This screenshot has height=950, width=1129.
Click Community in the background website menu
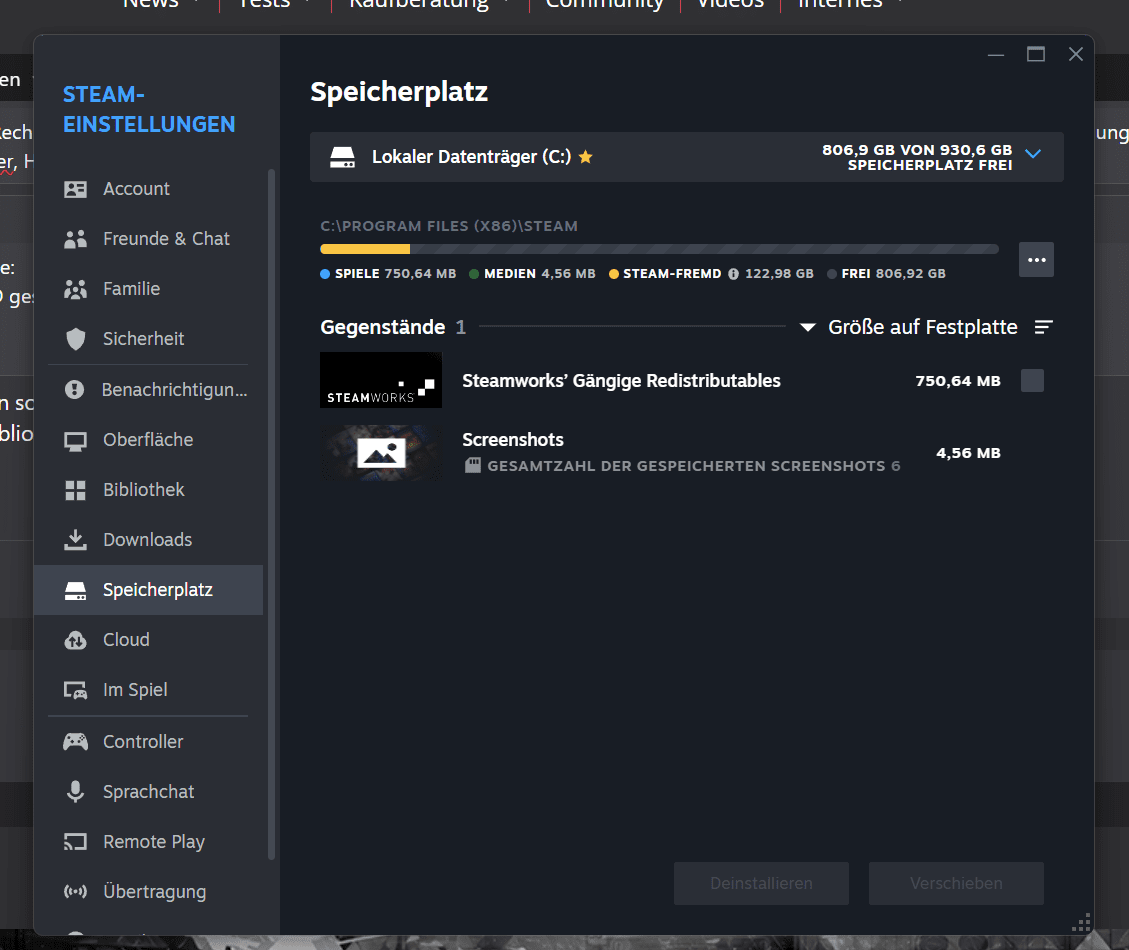coord(604,4)
